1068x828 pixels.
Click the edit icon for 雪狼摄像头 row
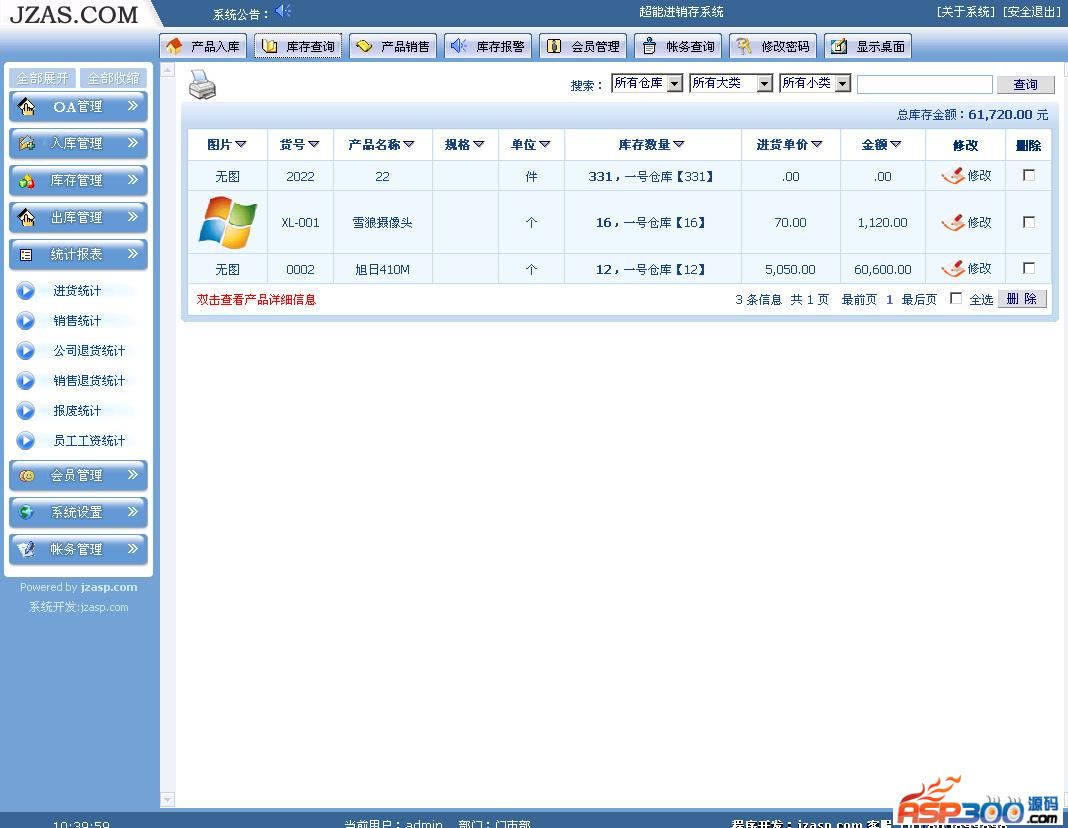(x=953, y=223)
